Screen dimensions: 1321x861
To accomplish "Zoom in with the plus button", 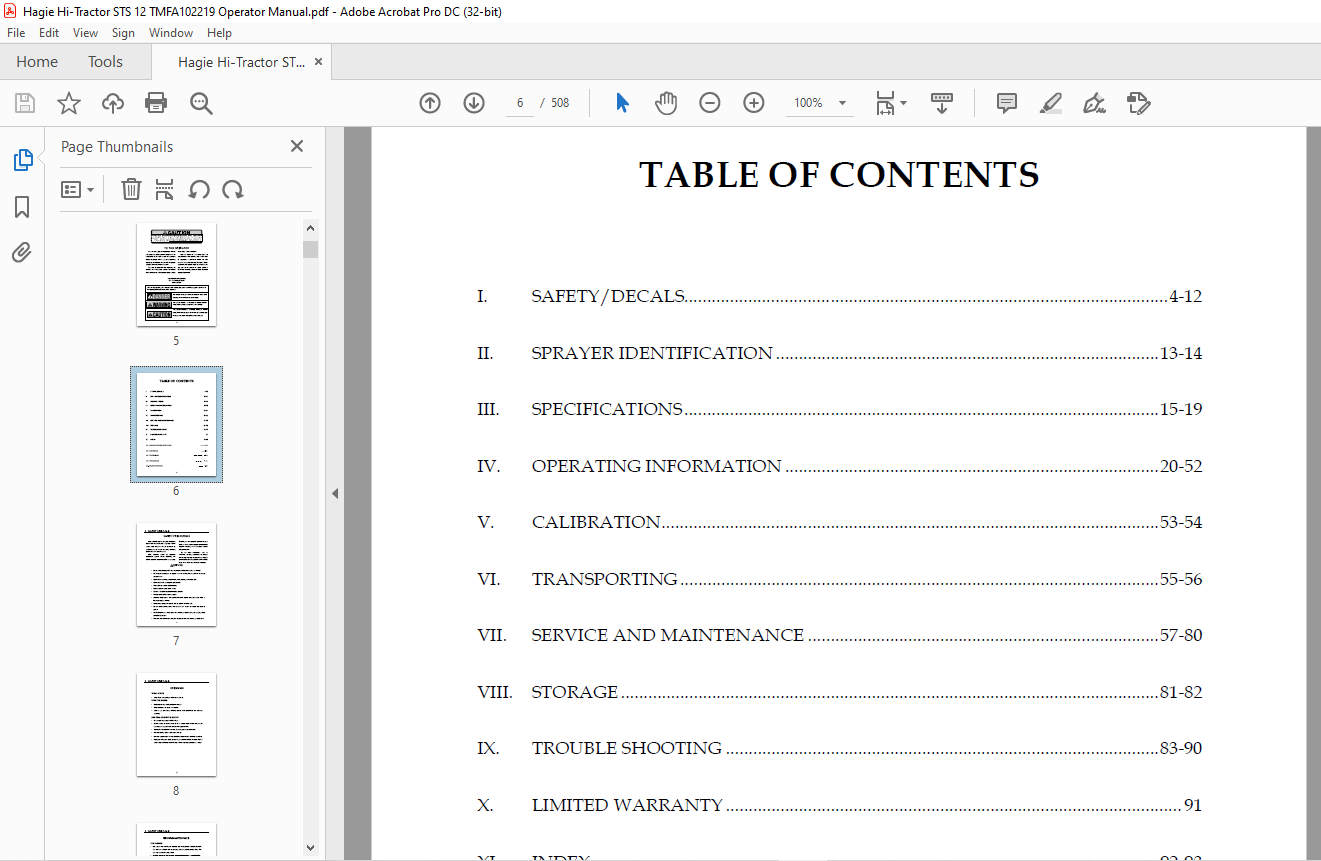I will (x=754, y=103).
